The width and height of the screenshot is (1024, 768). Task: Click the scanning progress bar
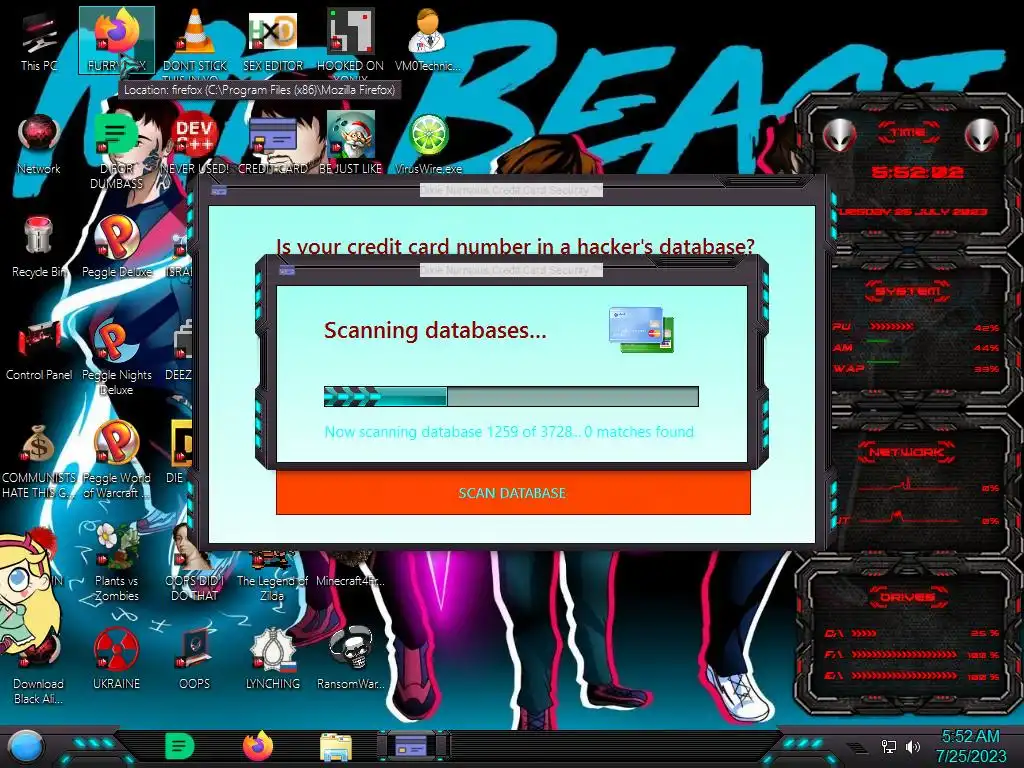511,396
